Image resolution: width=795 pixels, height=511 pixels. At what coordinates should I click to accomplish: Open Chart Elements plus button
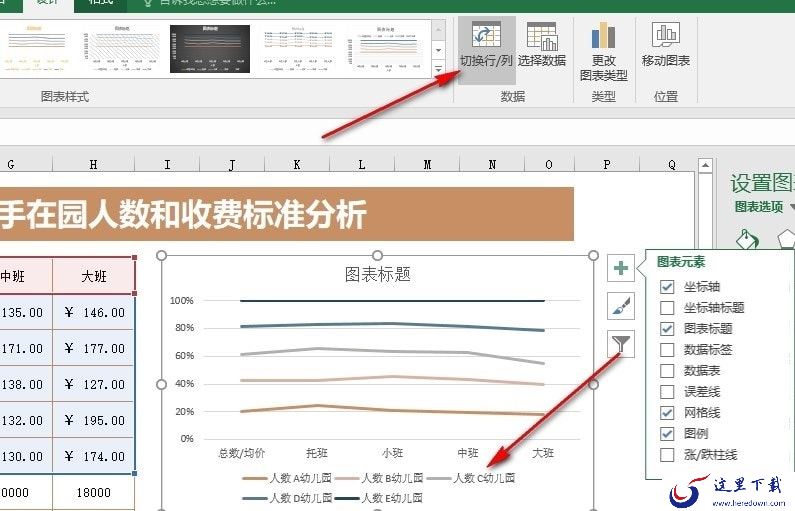pyautogui.click(x=621, y=268)
